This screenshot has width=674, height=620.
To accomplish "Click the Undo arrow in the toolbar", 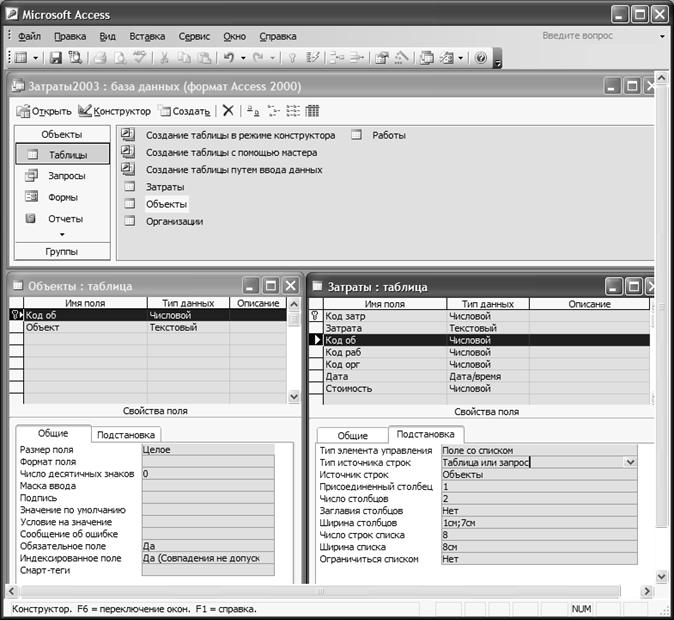I will (229, 59).
